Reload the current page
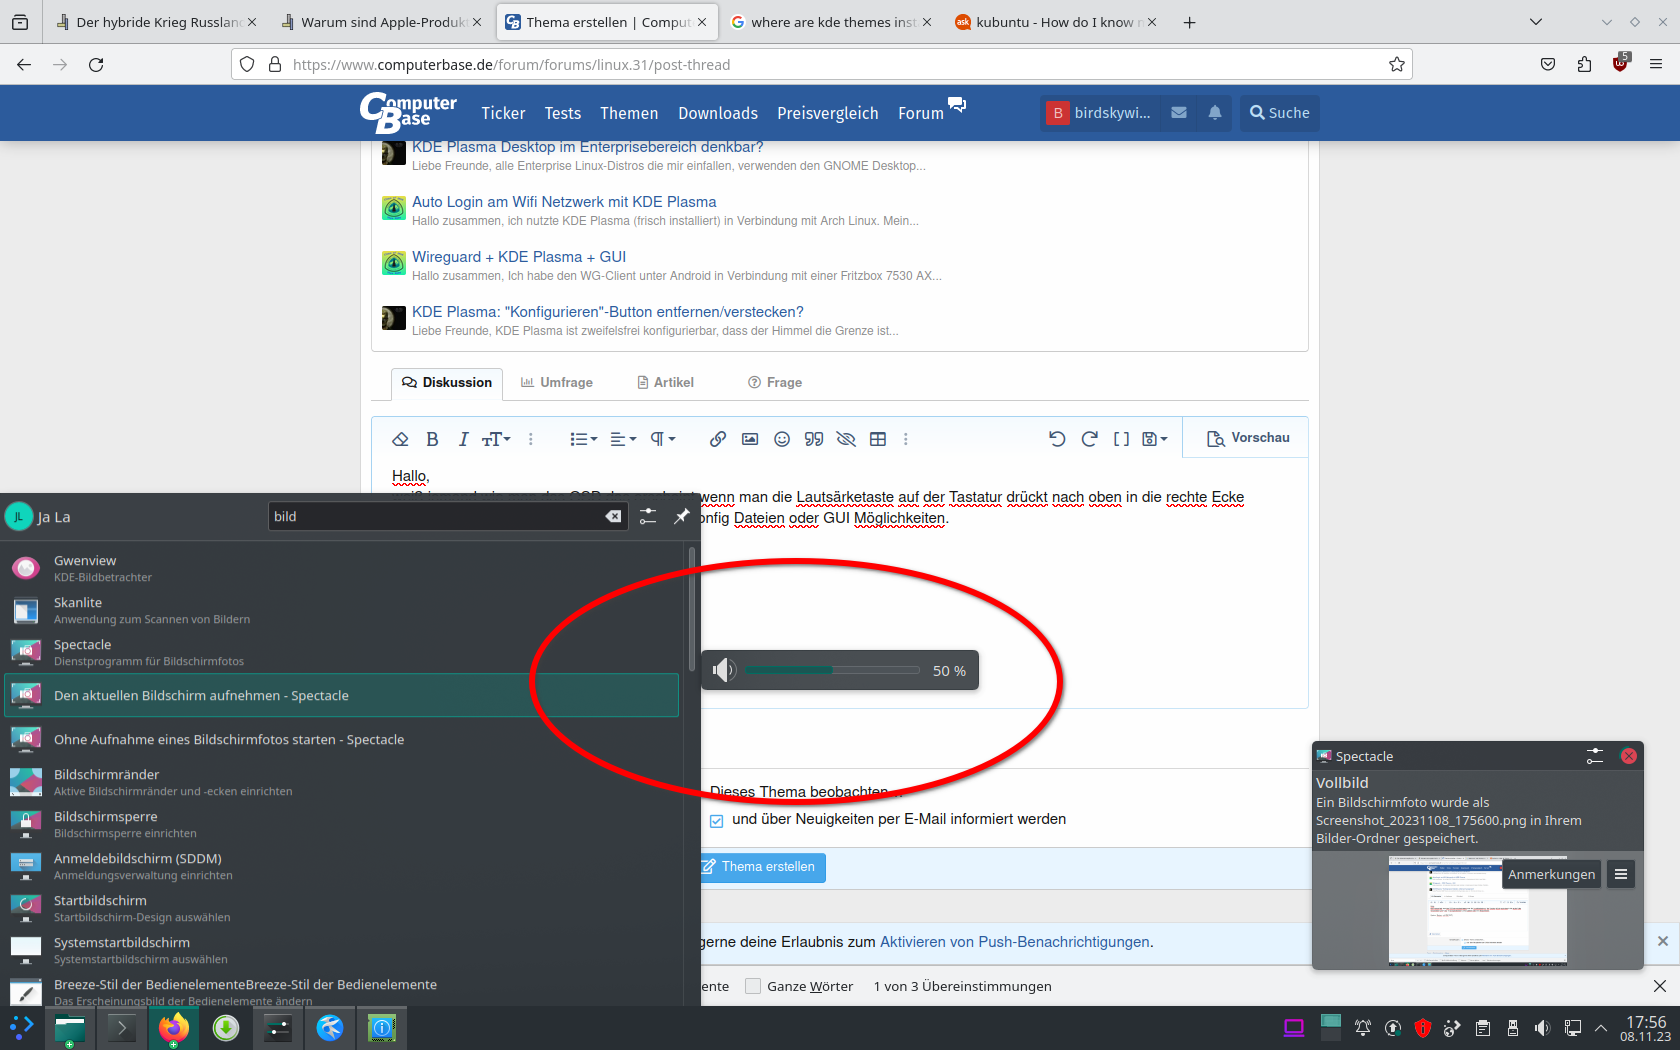Viewport: 1680px width, 1050px height. click(x=96, y=64)
